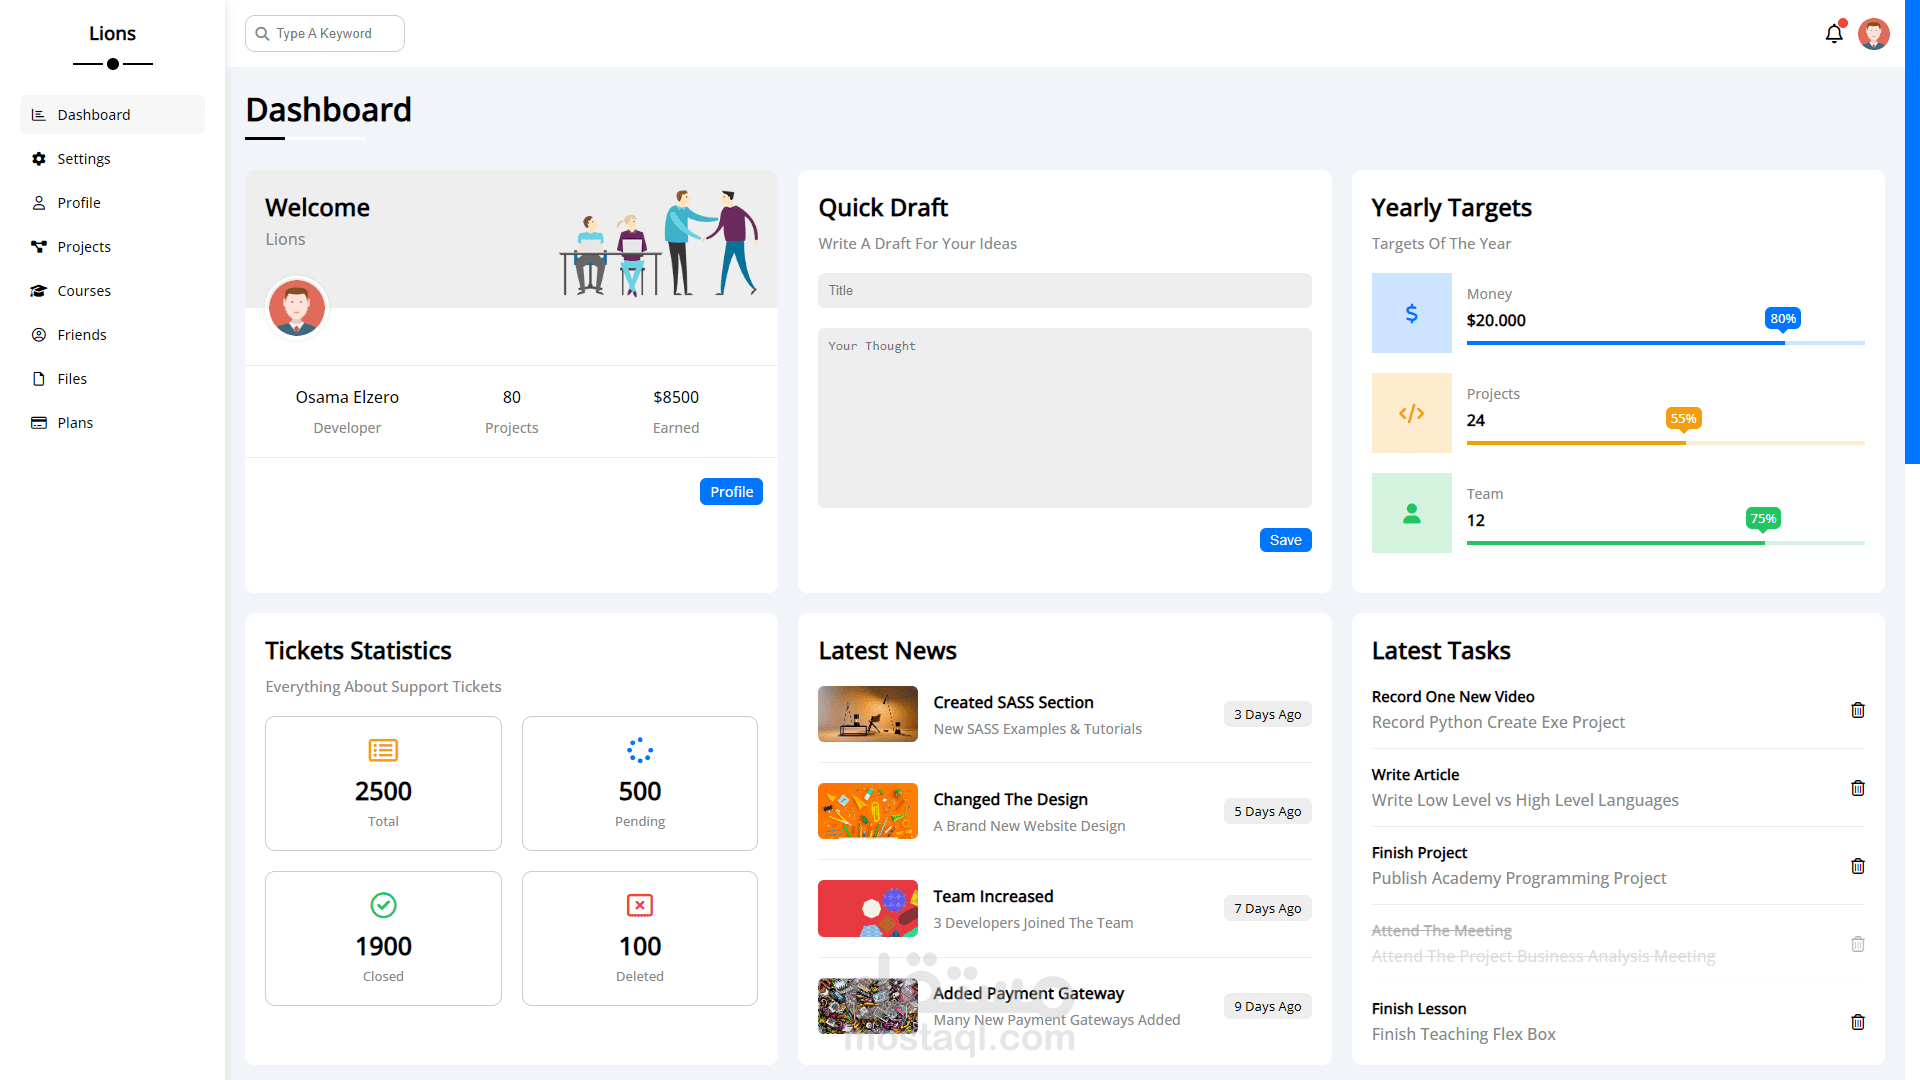
Task: Click the 7 Days Ago label
Action: [x=1267, y=908]
